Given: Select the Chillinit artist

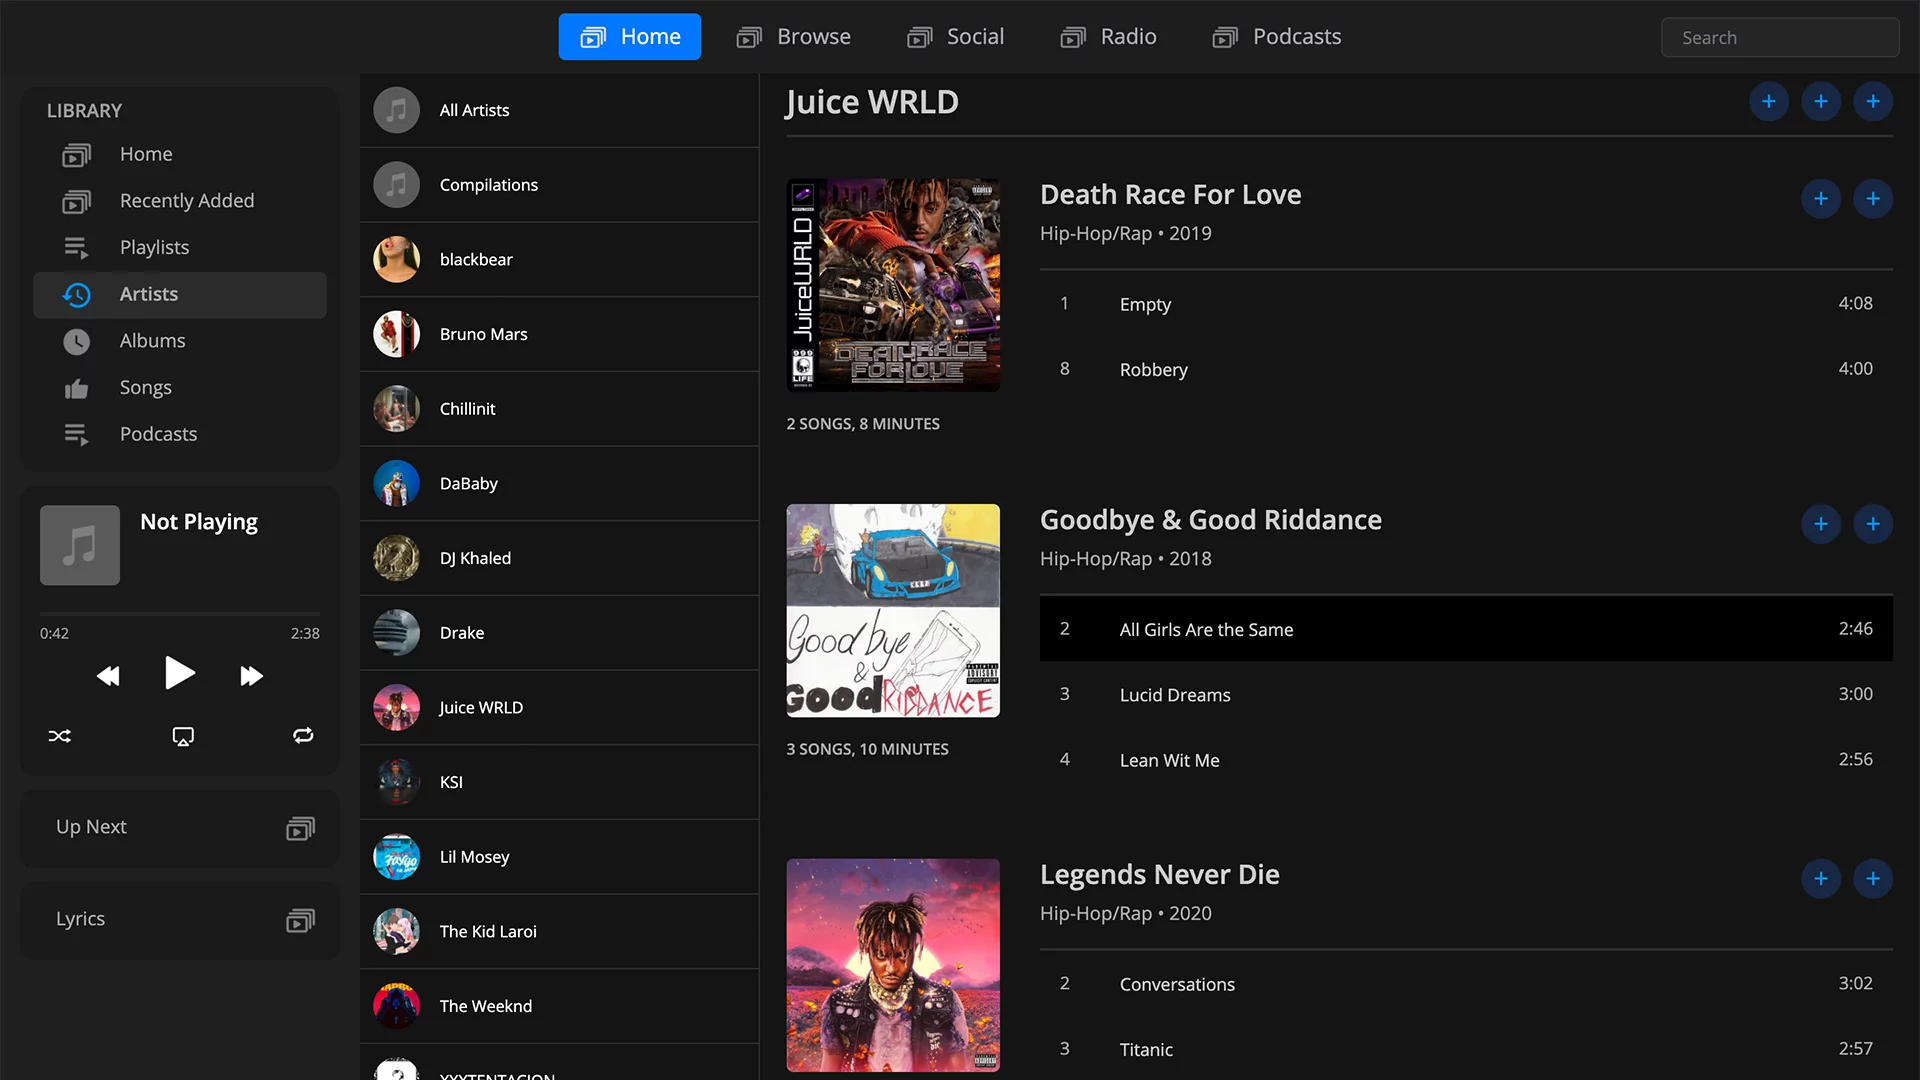Looking at the screenshot, I should coord(559,409).
